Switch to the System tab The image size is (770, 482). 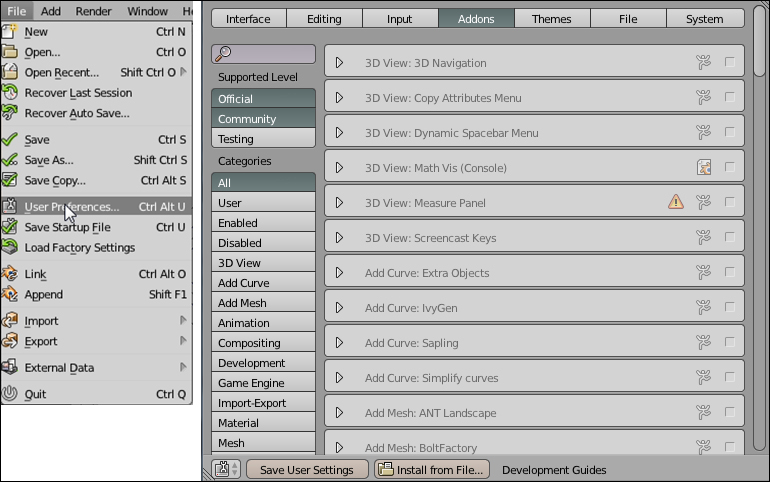(705, 19)
